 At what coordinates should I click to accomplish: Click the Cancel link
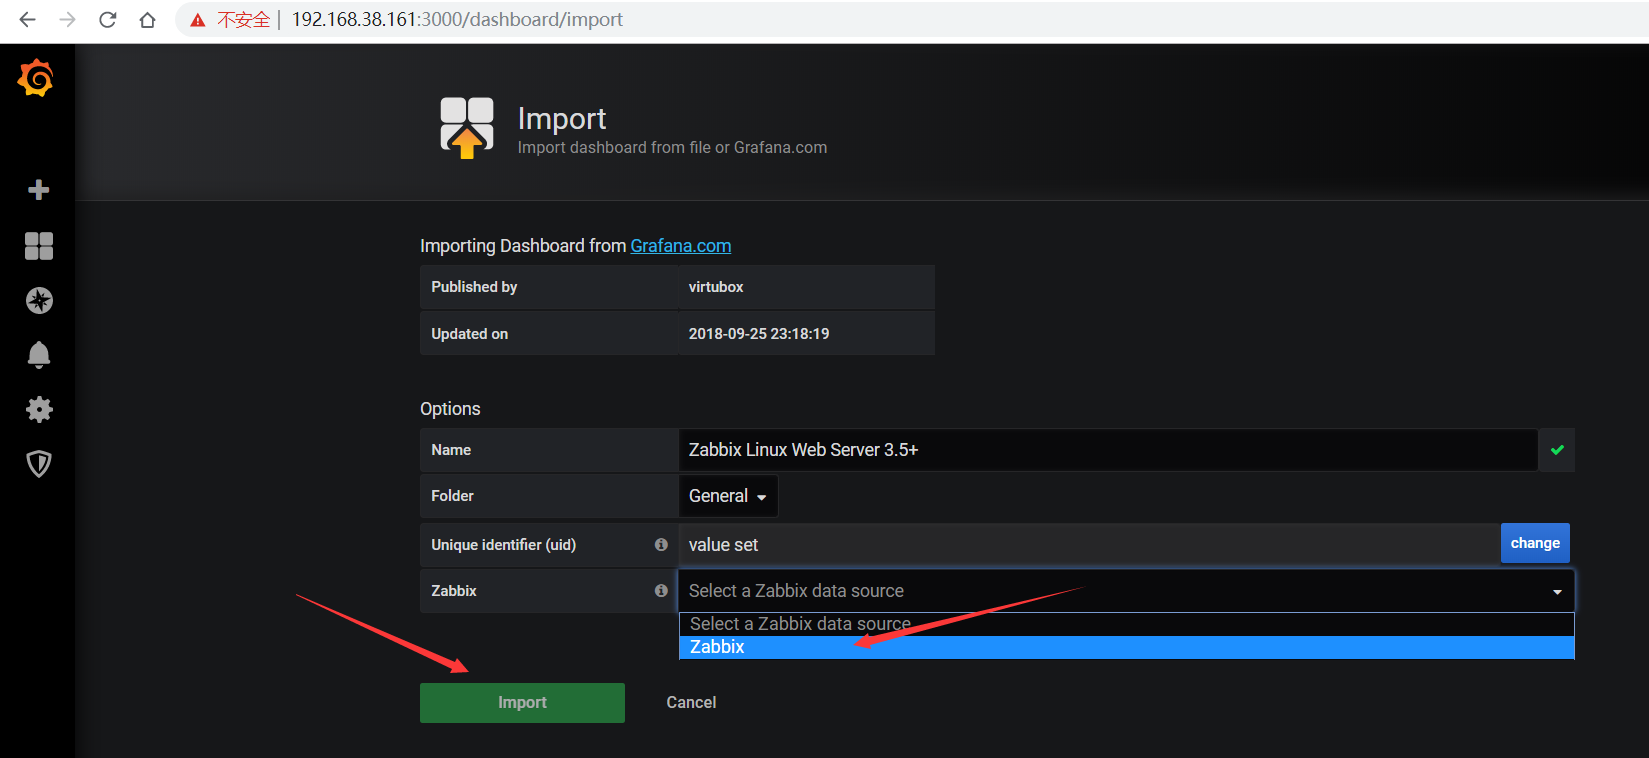click(691, 703)
